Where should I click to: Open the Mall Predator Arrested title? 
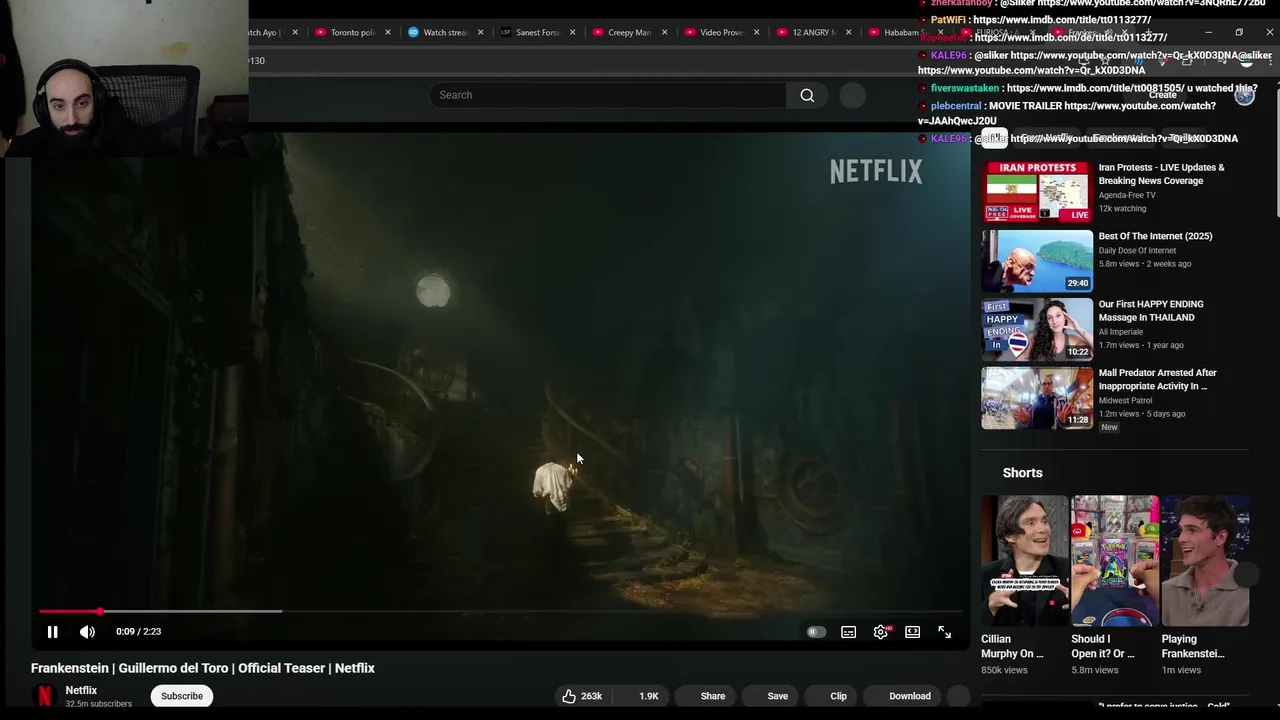[1158, 379]
